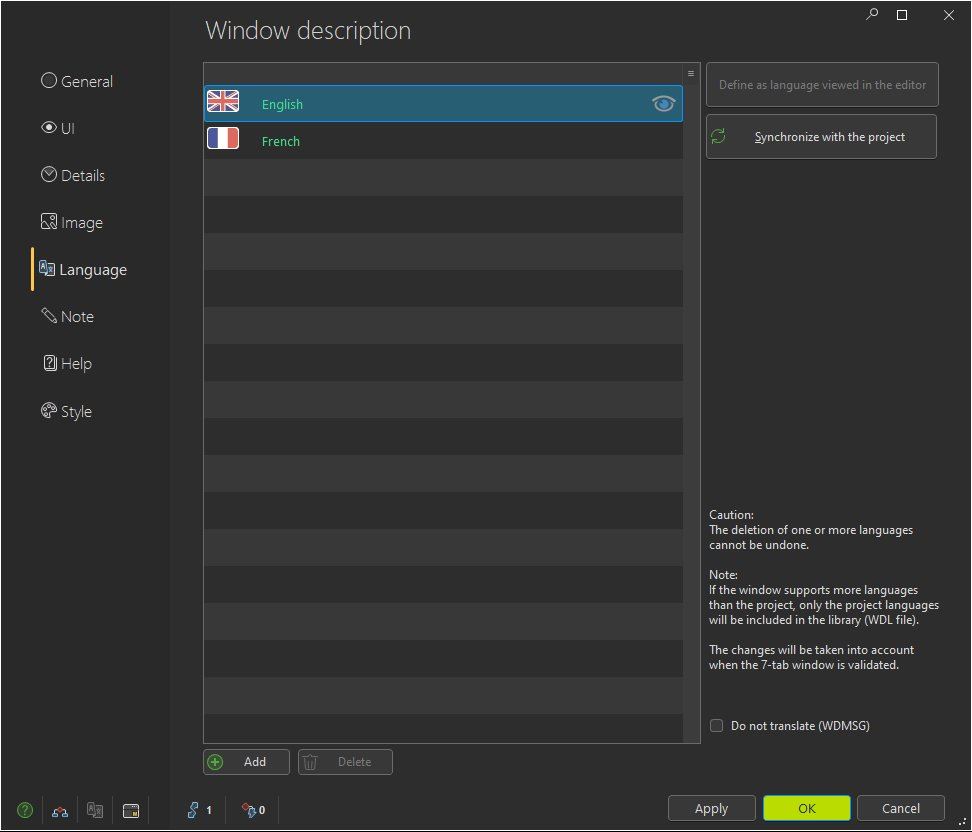
Task: Toggle the eye icon on the English row
Action: click(663, 104)
